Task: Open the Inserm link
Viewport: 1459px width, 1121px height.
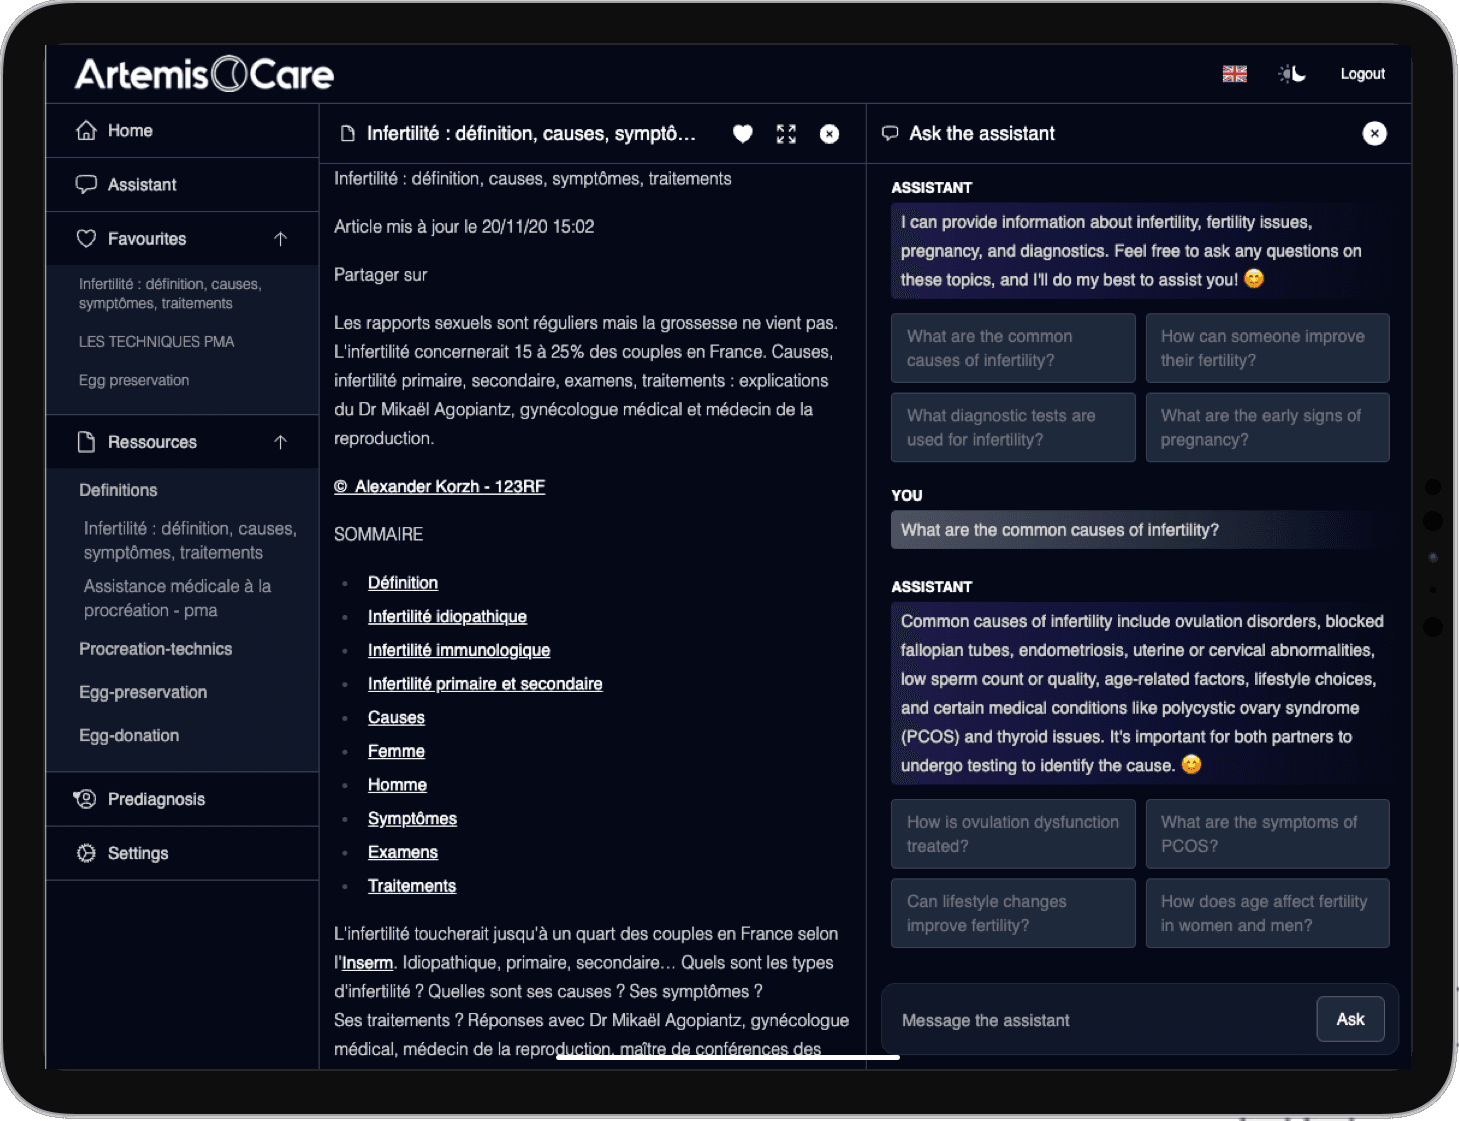Action: [x=367, y=963]
